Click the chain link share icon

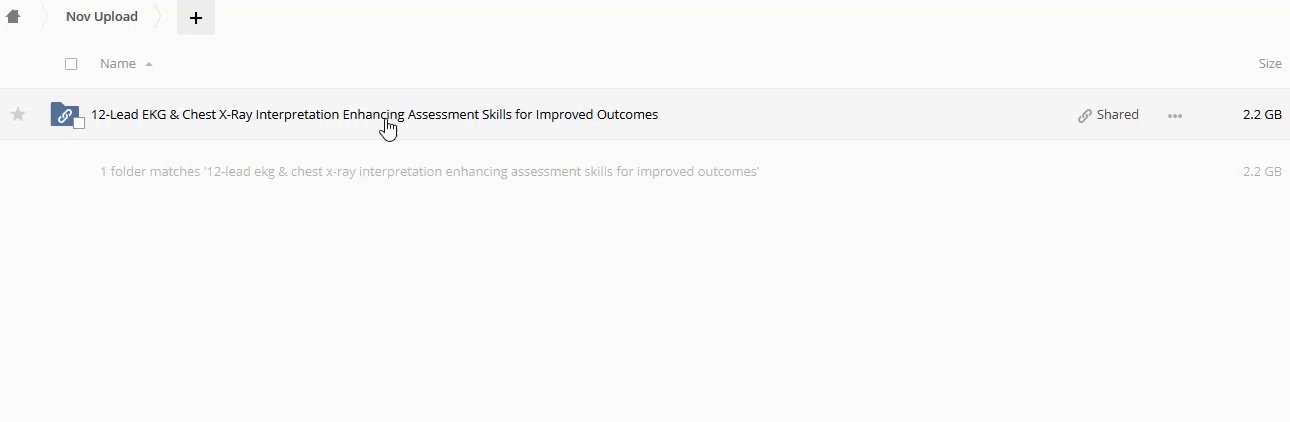click(x=1084, y=115)
